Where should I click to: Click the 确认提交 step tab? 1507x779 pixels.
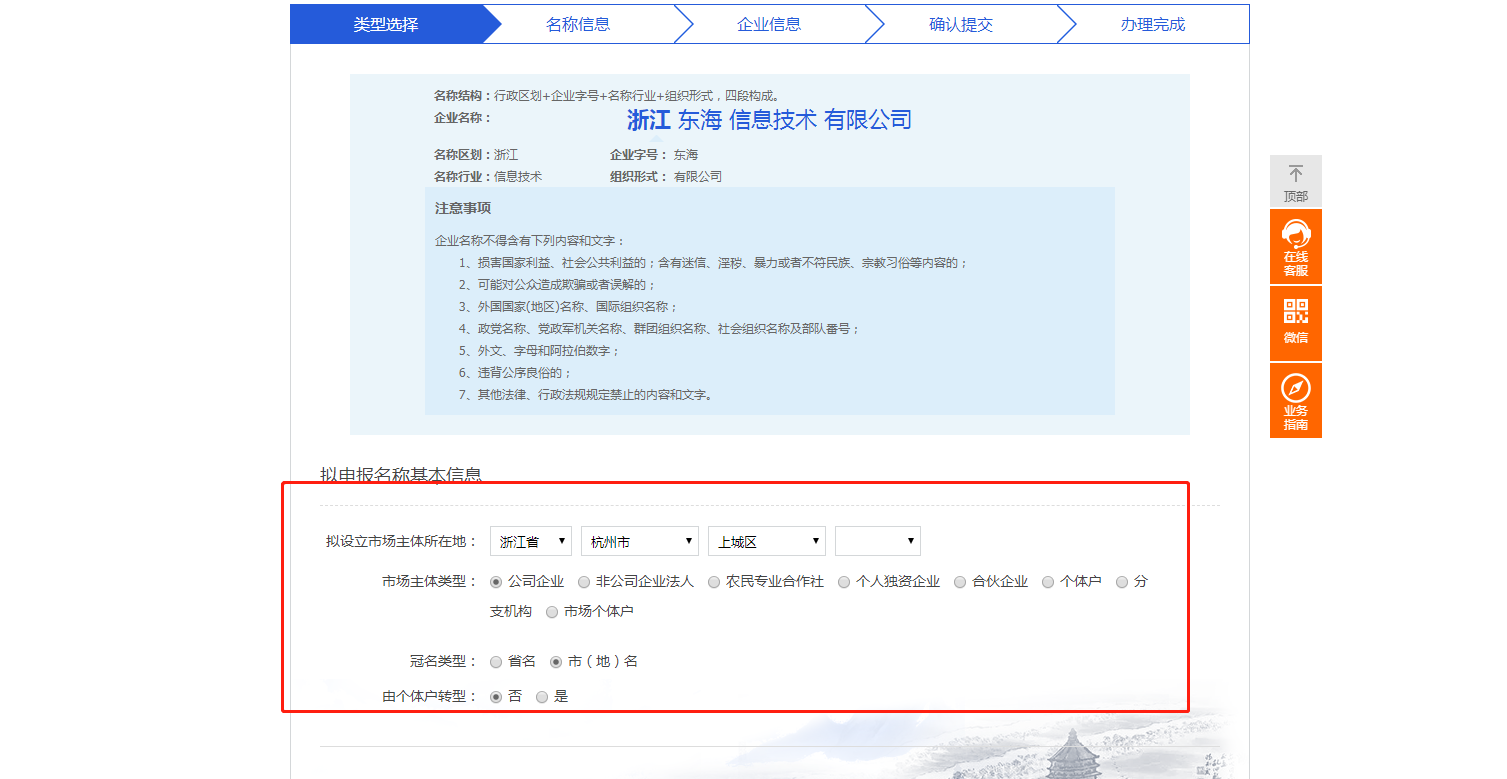961,25
